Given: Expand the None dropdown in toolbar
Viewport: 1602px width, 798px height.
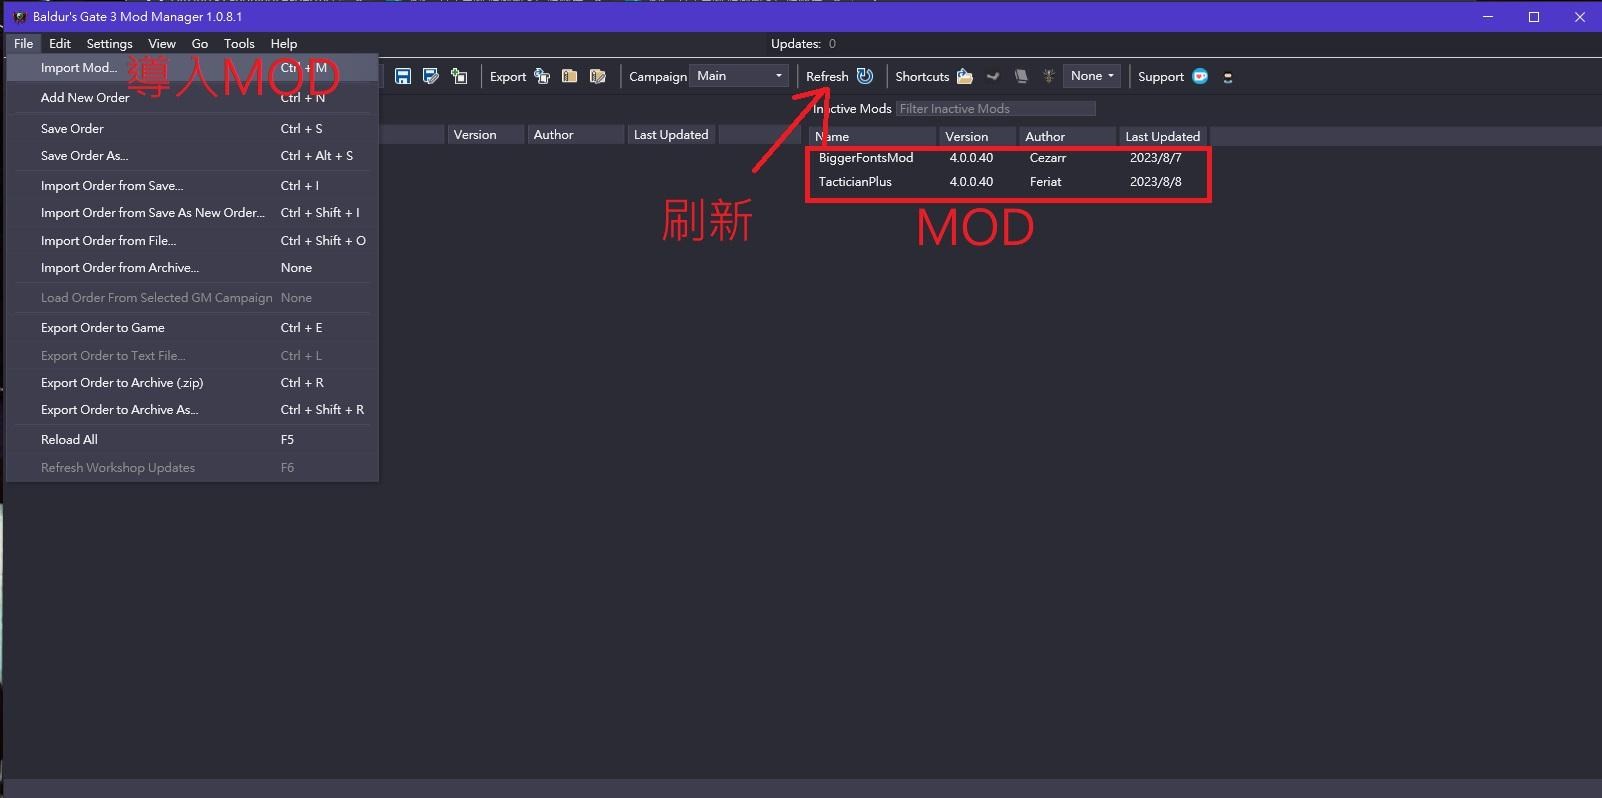Looking at the screenshot, I should tap(1092, 76).
